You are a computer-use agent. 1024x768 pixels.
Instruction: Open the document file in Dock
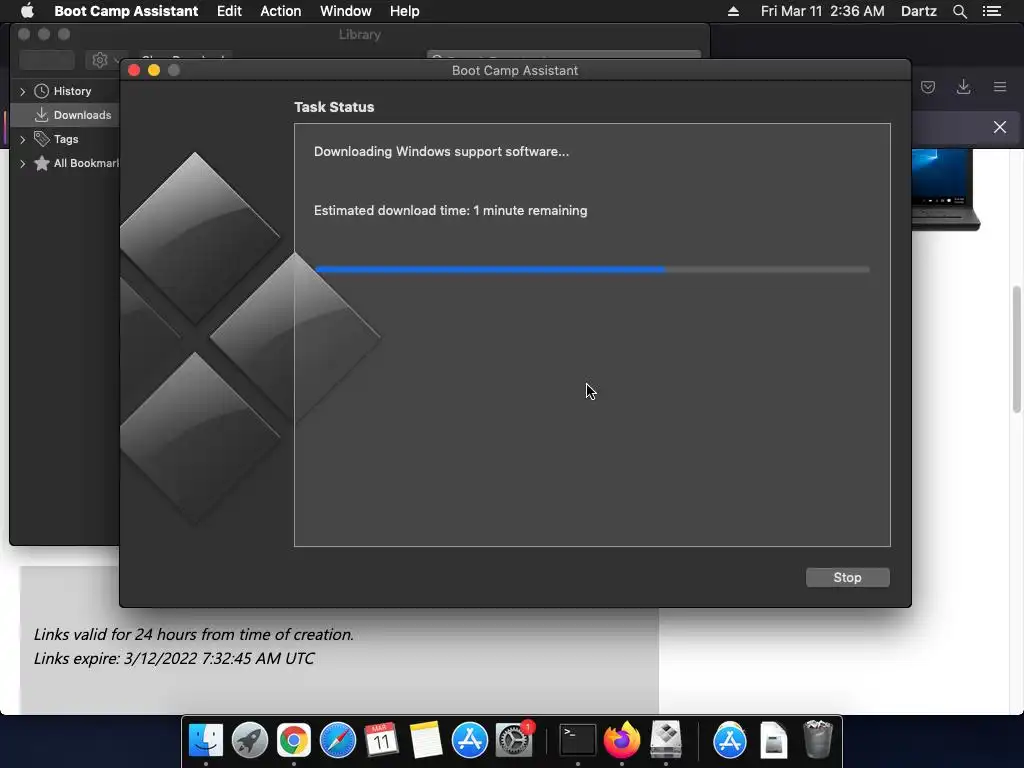coord(774,740)
